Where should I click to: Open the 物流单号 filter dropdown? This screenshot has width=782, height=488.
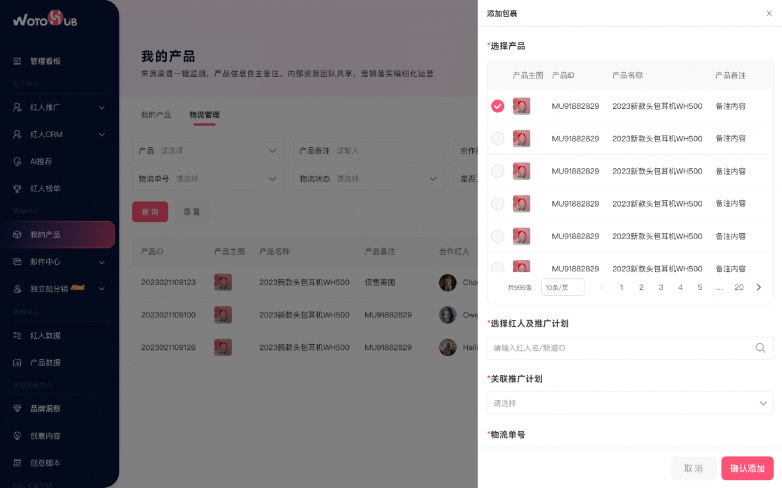pos(208,179)
